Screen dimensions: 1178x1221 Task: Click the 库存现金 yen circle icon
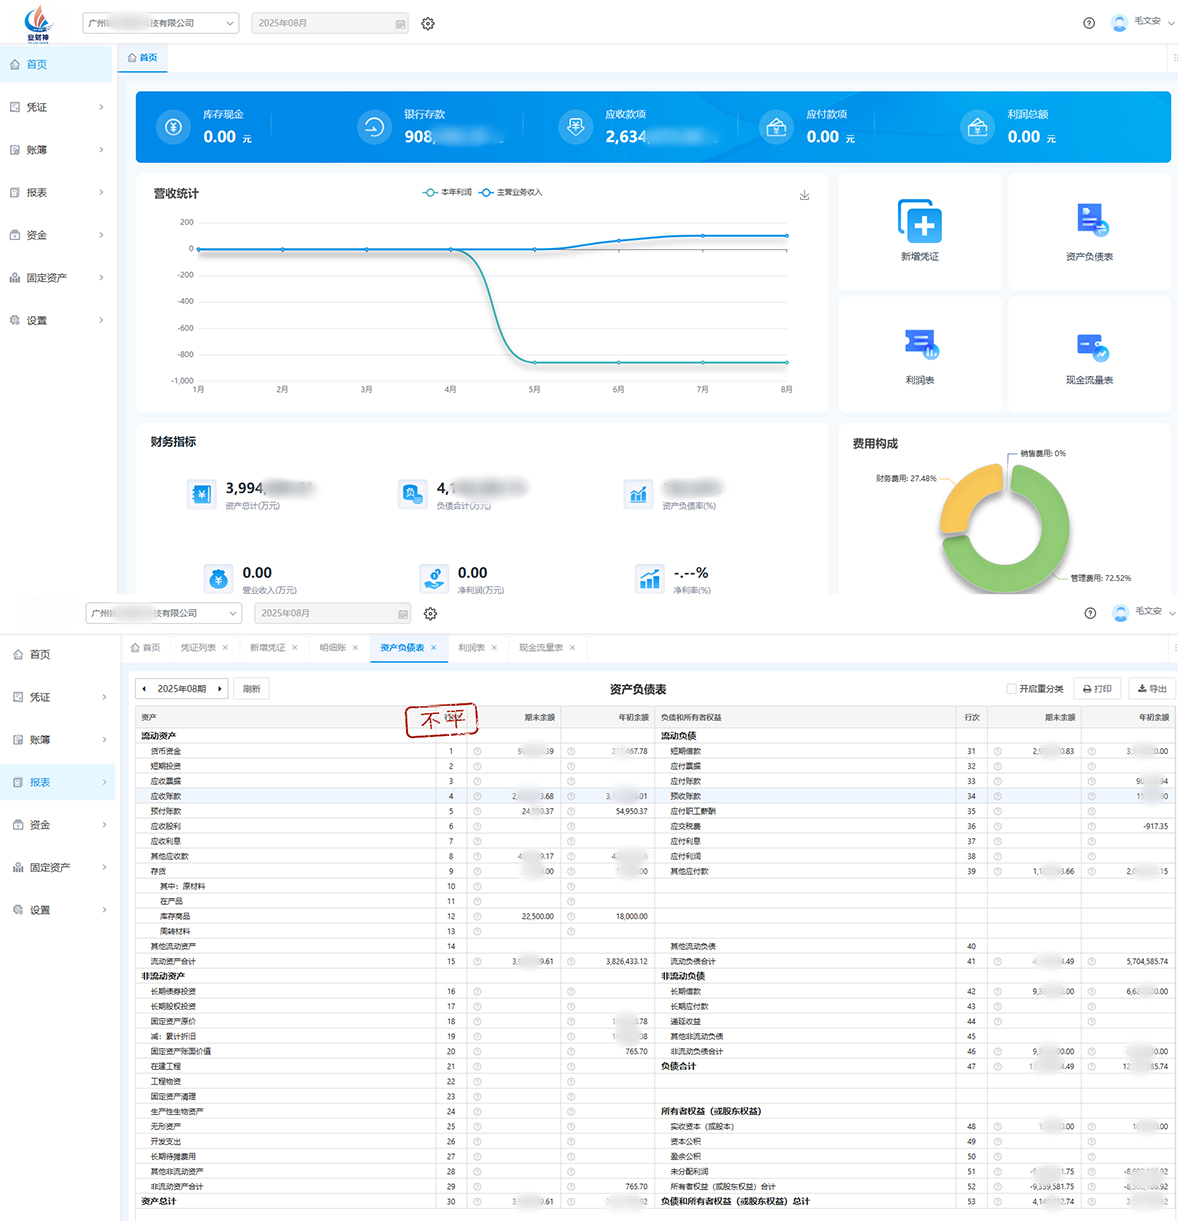point(173,127)
